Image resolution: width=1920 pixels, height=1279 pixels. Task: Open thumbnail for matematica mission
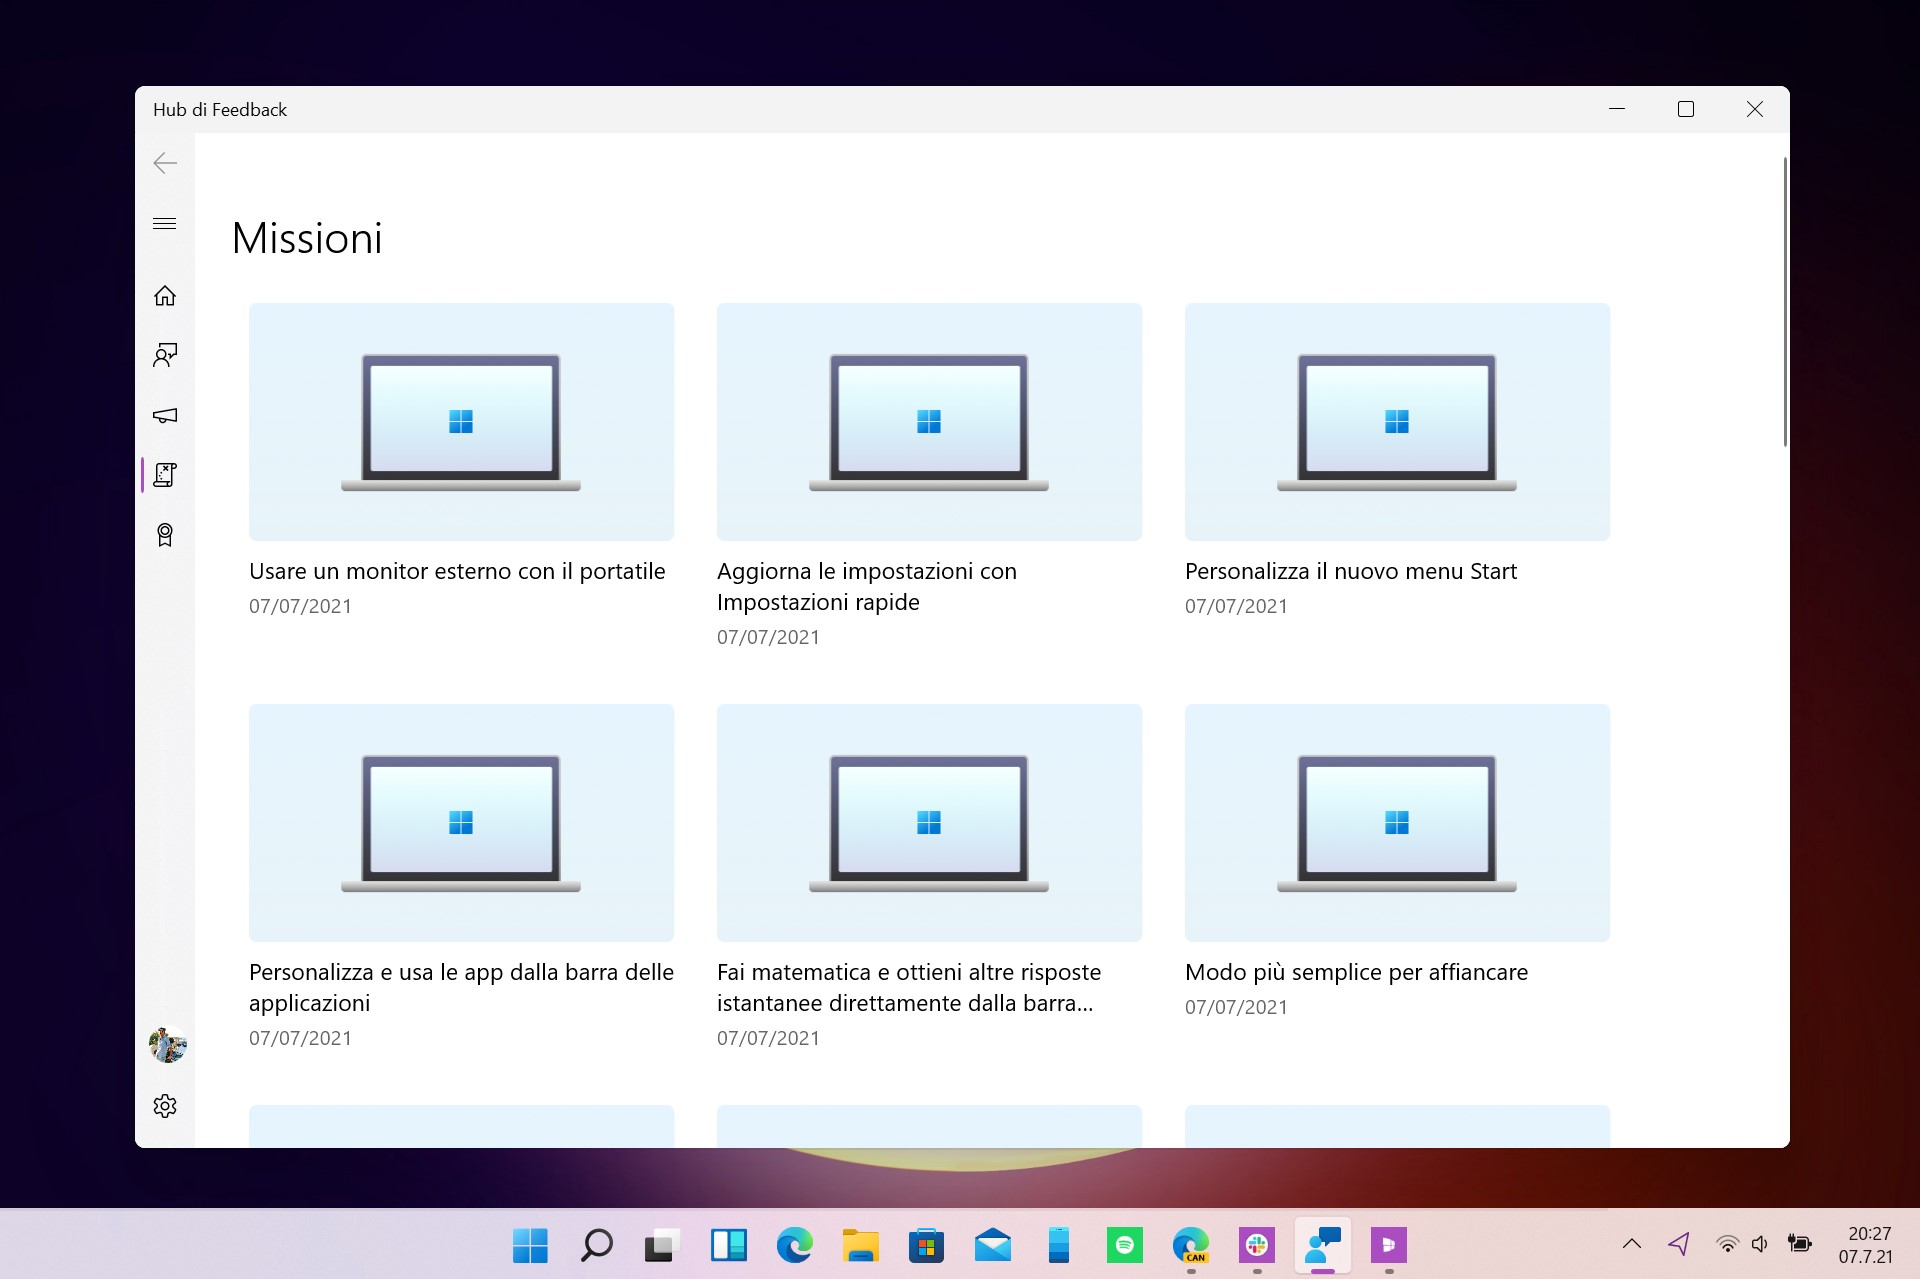[x=929, y=823]
